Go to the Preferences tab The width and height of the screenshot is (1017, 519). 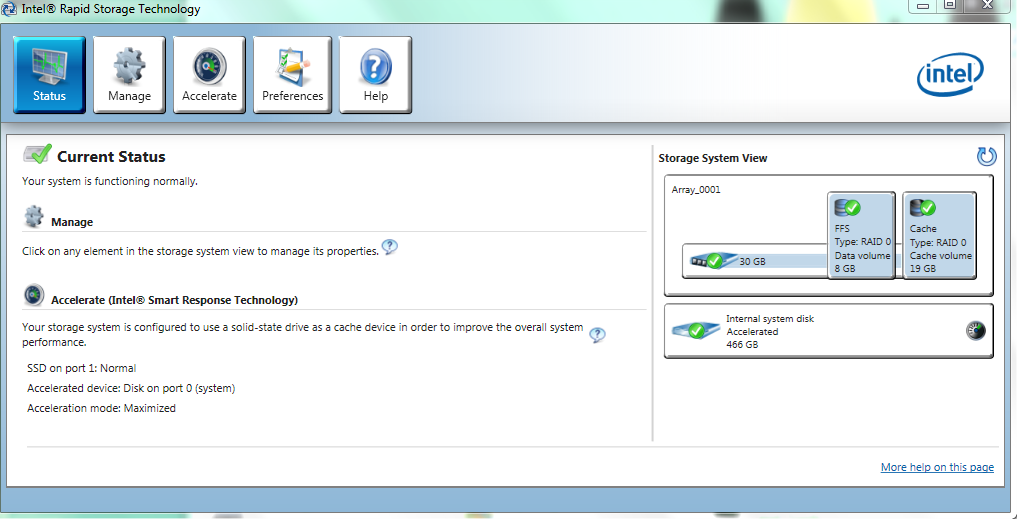tap(293, 75)
